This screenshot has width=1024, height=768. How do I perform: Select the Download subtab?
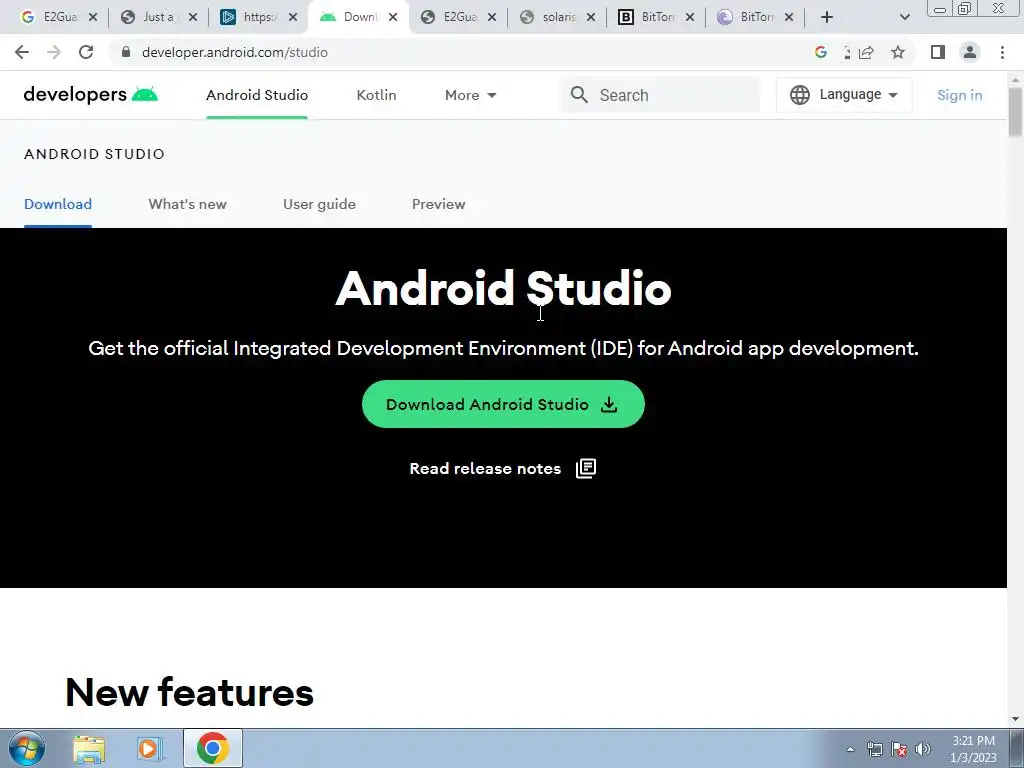57,204
